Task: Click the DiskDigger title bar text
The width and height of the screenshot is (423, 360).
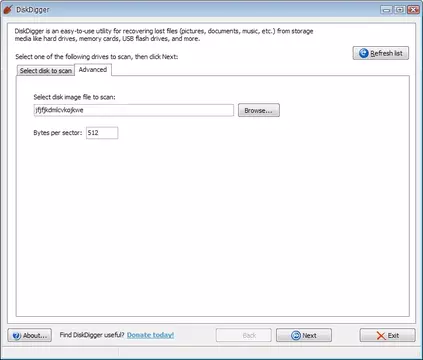Action: (x=33, y=10)
